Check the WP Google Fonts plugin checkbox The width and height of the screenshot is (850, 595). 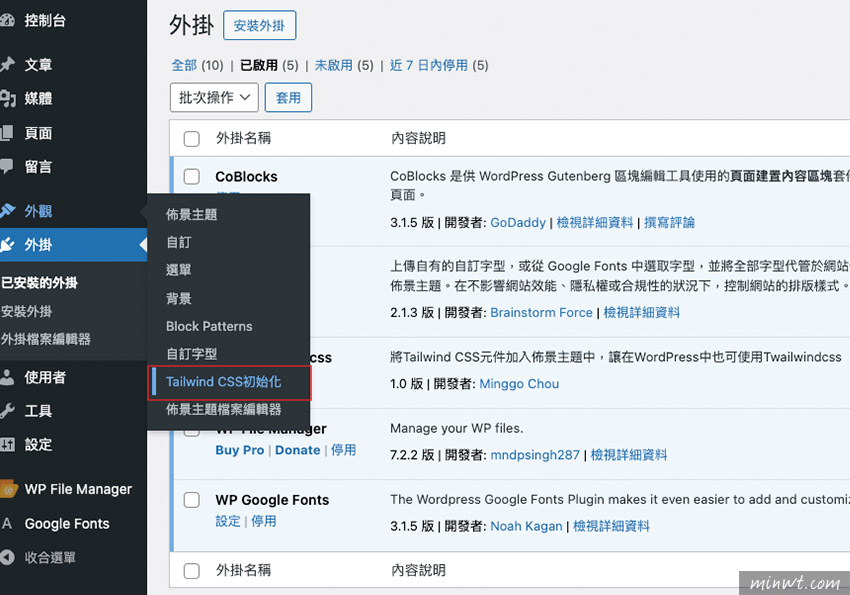pos(191,500)
